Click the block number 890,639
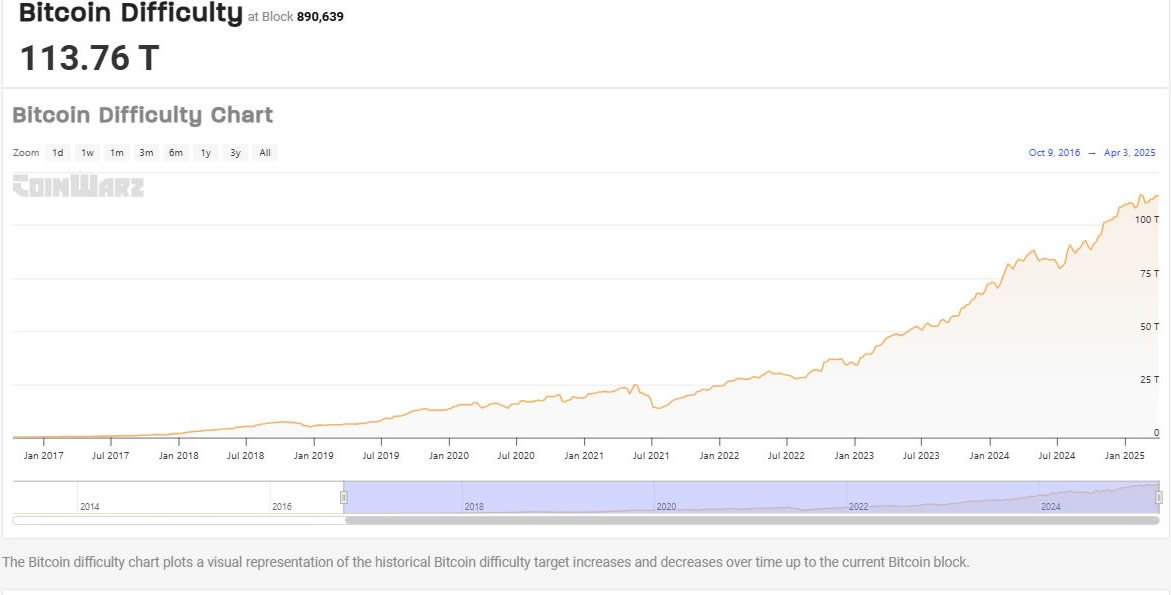Image resolution: width=1171 pixels, height=595 pixels. 320,17
